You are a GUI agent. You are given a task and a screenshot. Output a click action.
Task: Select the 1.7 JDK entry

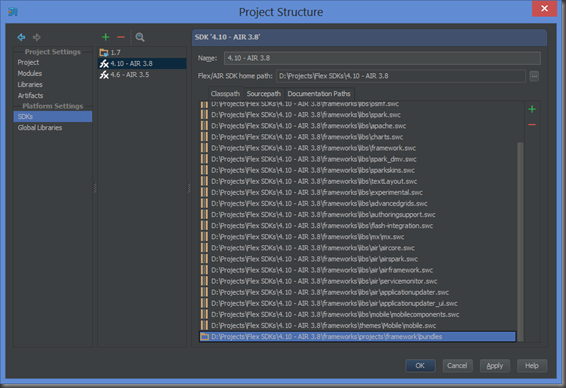pos(142,53)
